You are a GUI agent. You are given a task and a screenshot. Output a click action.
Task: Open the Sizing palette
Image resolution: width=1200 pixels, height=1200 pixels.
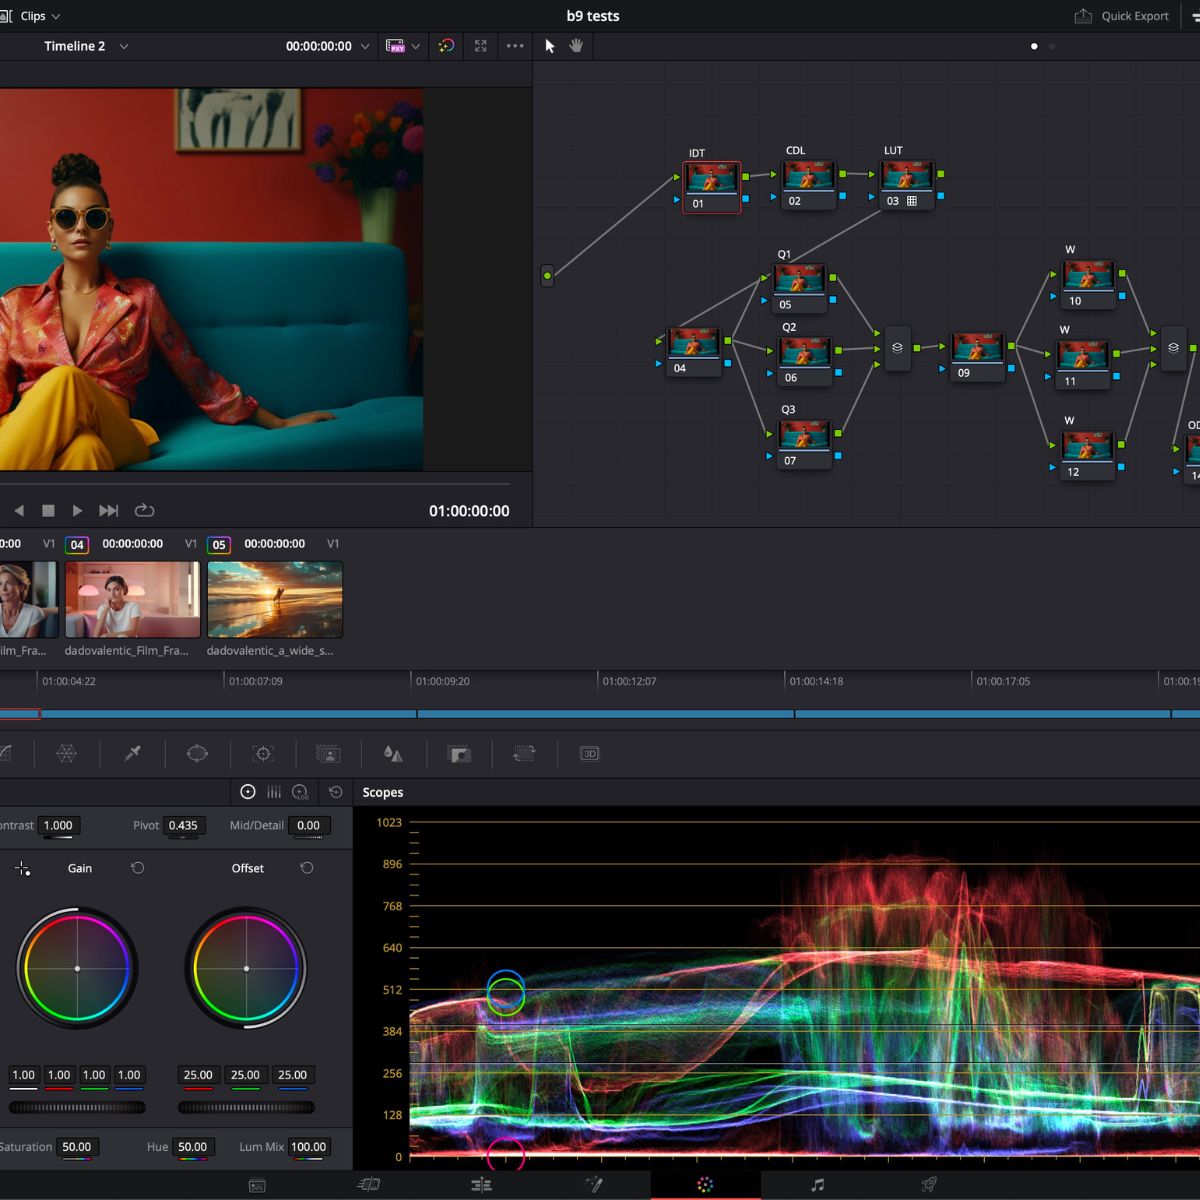(x=524, y=754)
